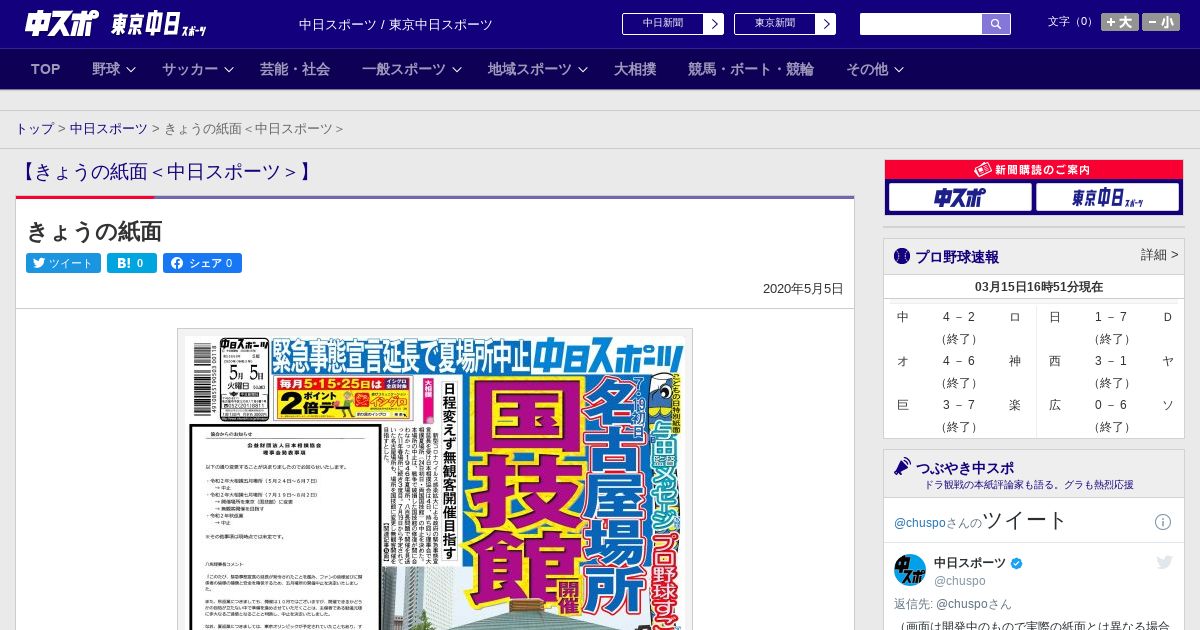Image resolution: width=1200 pixels, height=630 pixels.
Task: Open the 中日新聞 link button
Action: [663, 23]
